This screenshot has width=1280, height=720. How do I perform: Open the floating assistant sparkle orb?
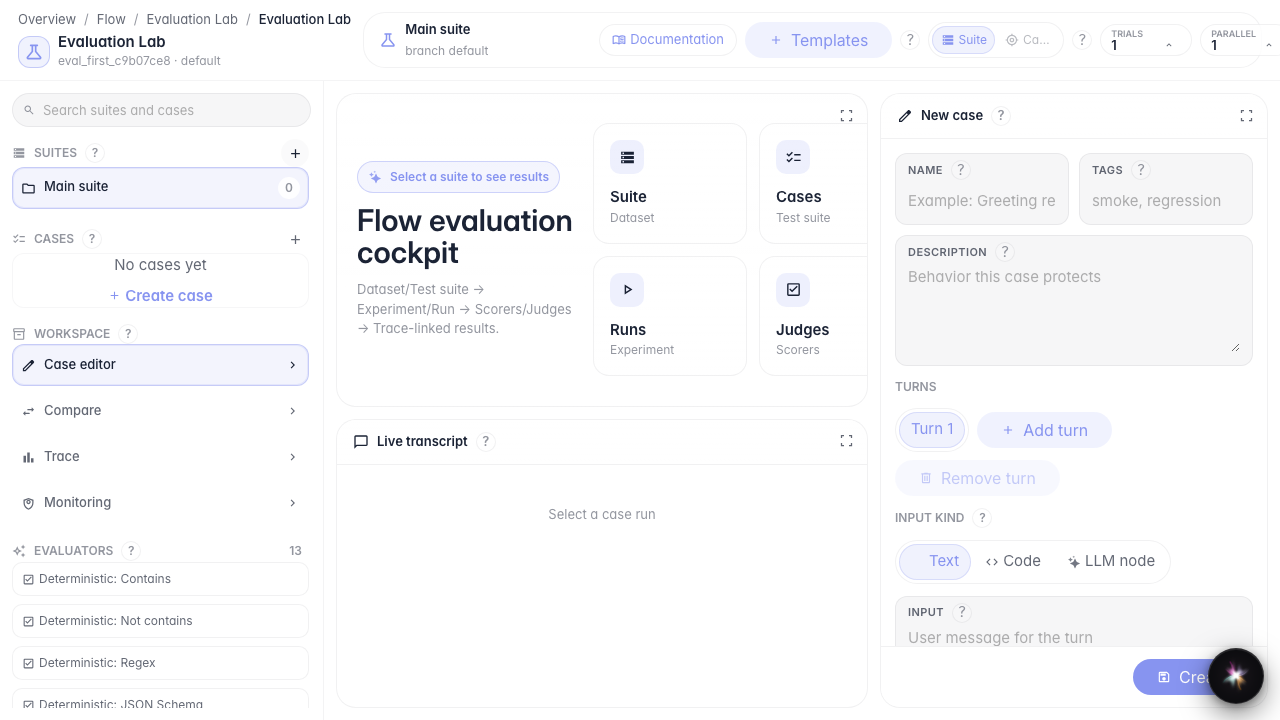(1235, 675)
